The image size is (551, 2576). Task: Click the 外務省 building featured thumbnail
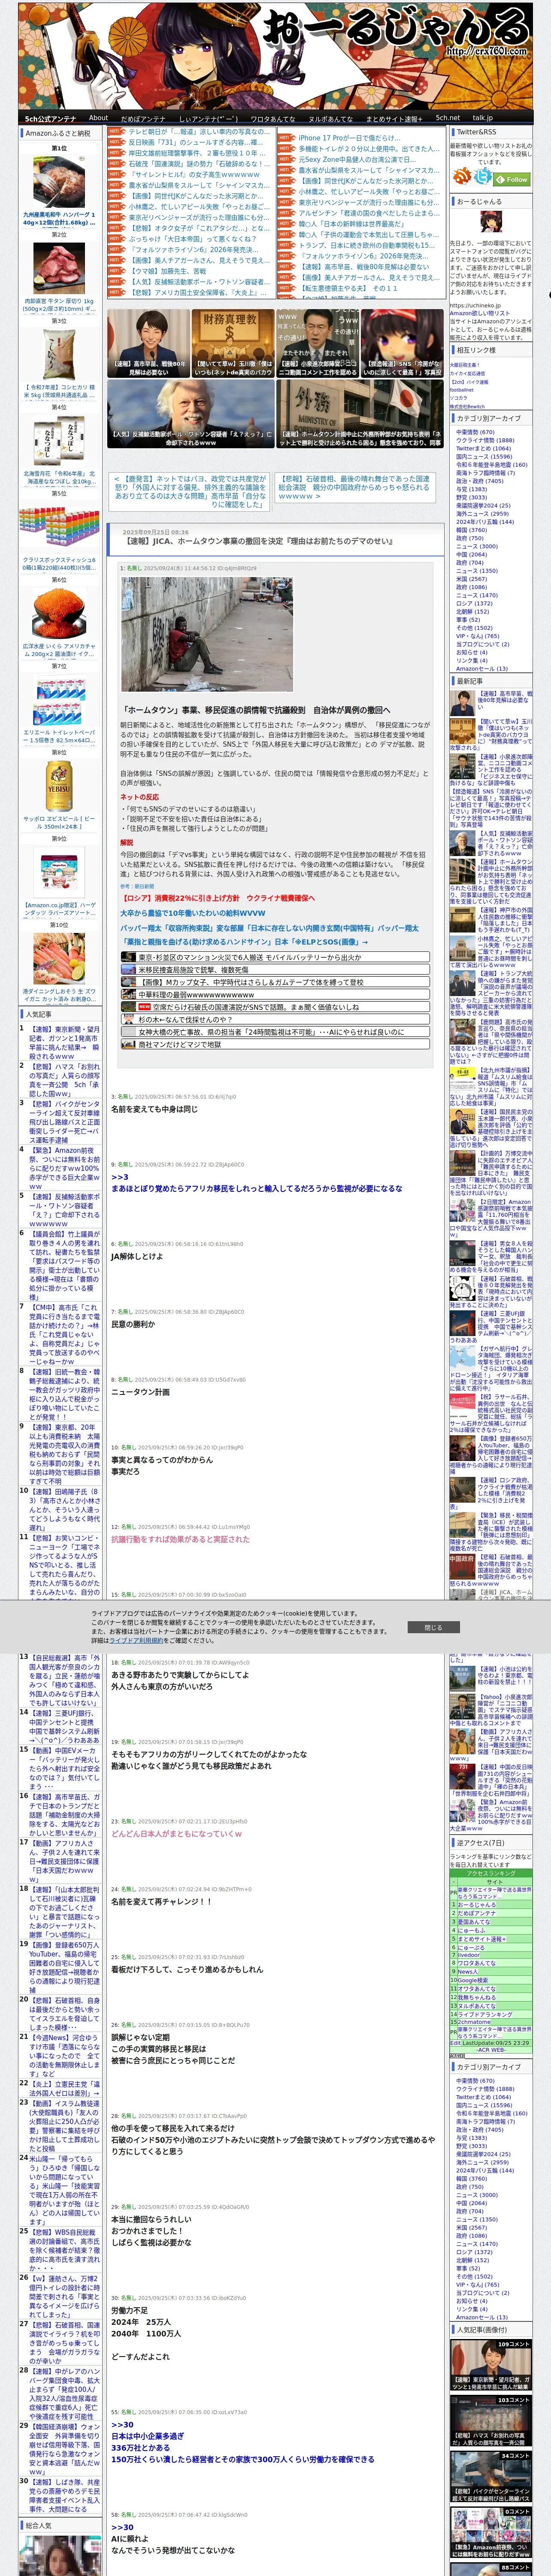(359, 414)
